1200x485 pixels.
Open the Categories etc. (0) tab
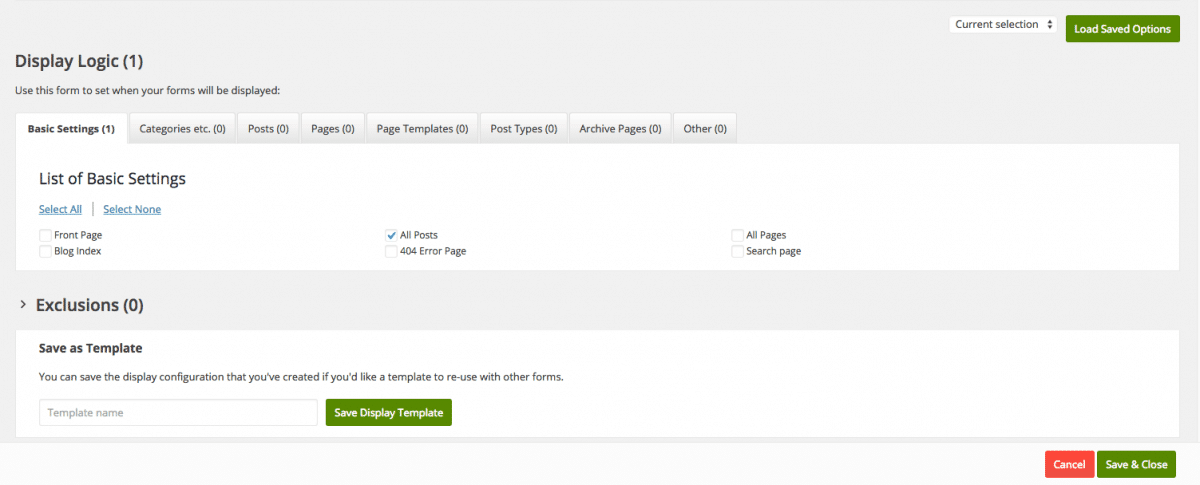click(x=181, y=129)
